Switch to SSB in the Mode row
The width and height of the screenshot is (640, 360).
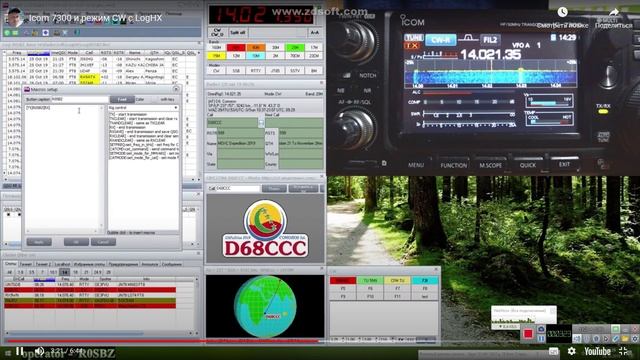point(236,71)
